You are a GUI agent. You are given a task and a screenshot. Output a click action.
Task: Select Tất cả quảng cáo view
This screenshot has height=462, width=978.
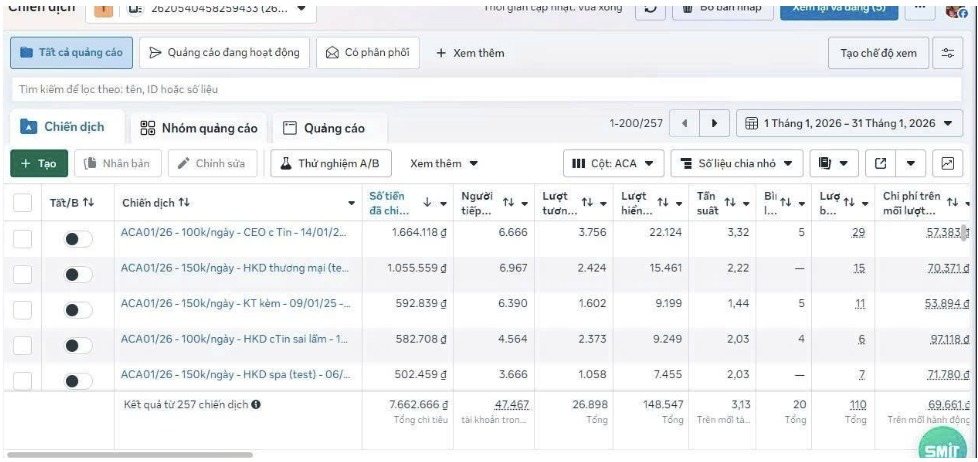(x=71, y=52)
